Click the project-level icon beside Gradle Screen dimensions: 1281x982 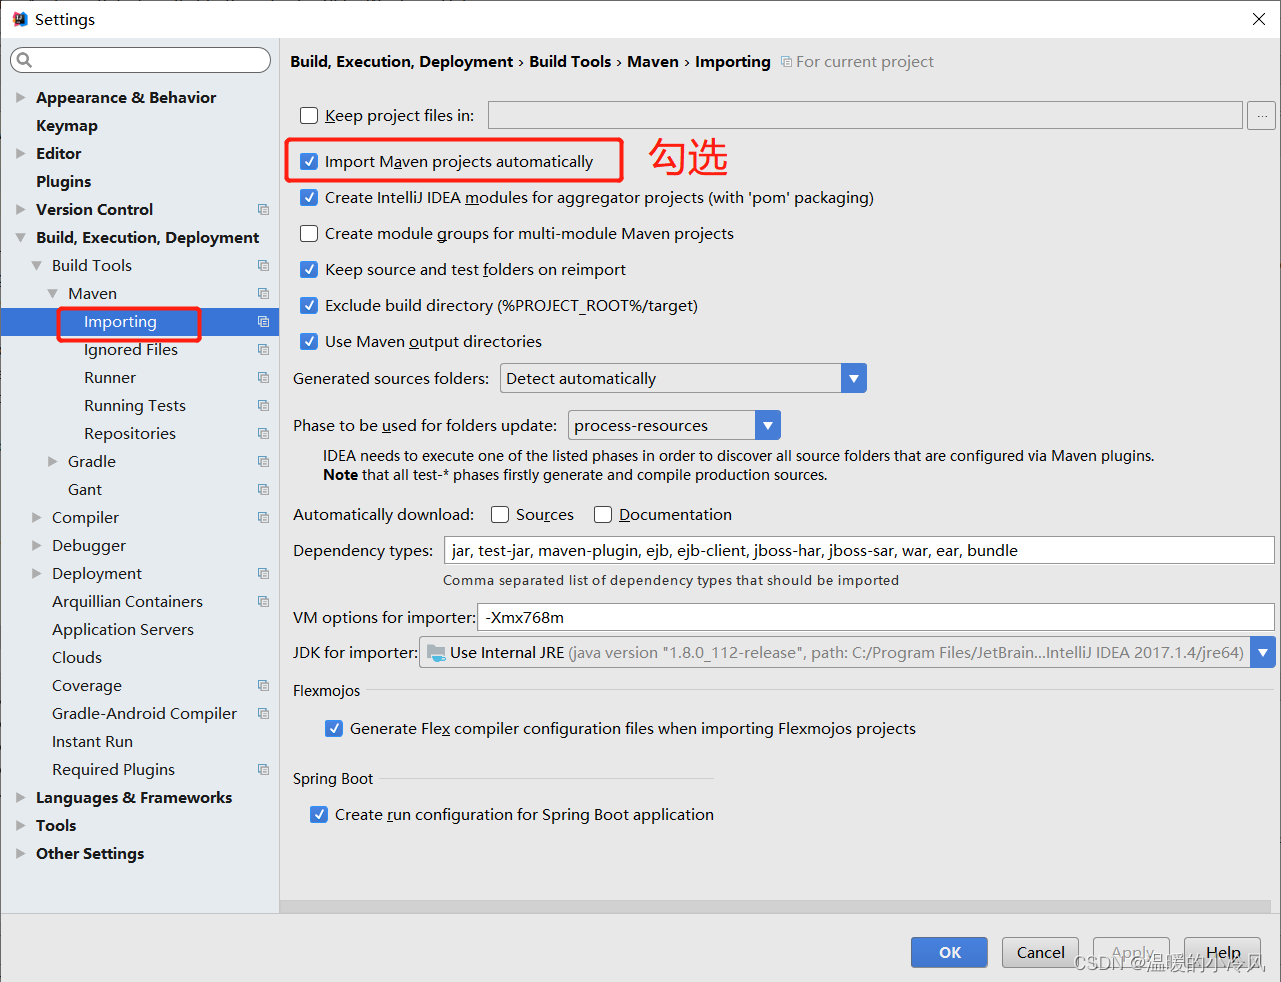[x=263, y=461]
